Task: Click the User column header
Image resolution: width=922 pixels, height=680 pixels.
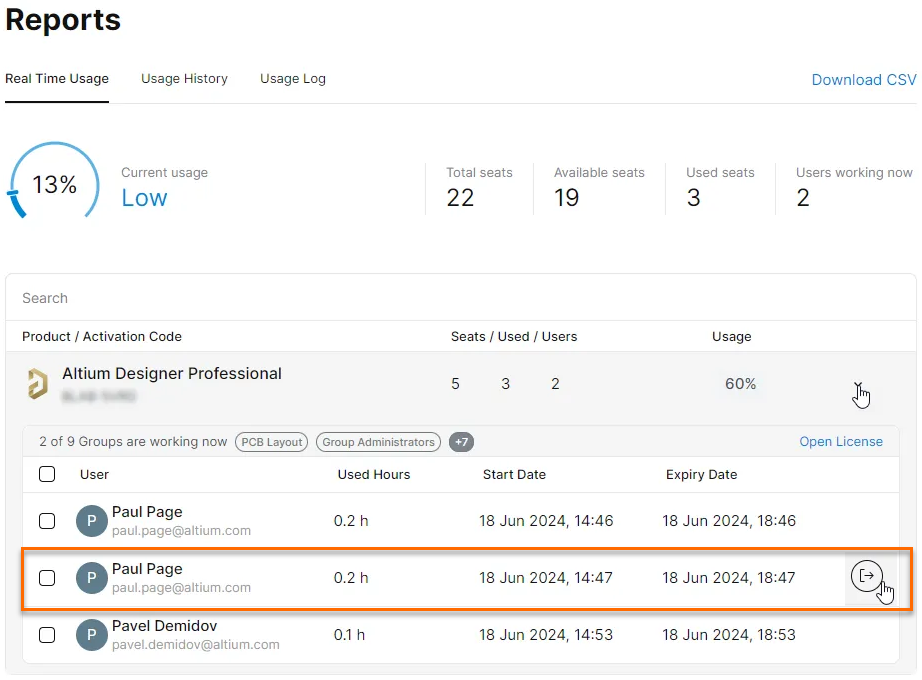Action: [94, 475]
